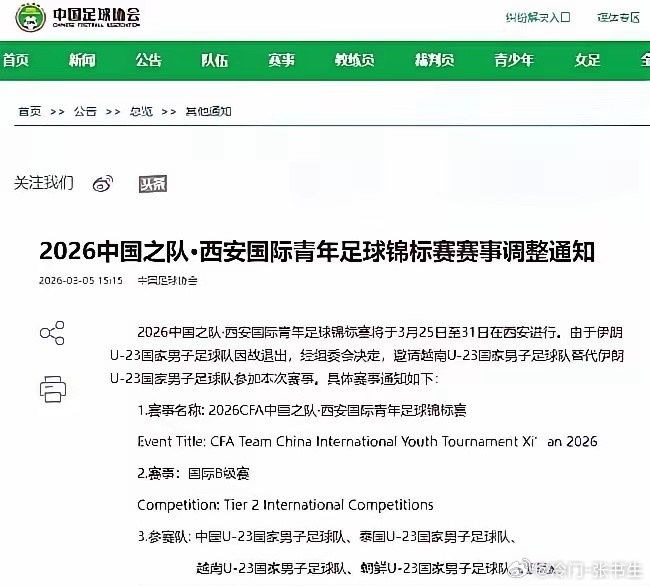Go to 首页 in the breadcrumb
The width and height of the screenshot is (650, 586).
[30, 111]
